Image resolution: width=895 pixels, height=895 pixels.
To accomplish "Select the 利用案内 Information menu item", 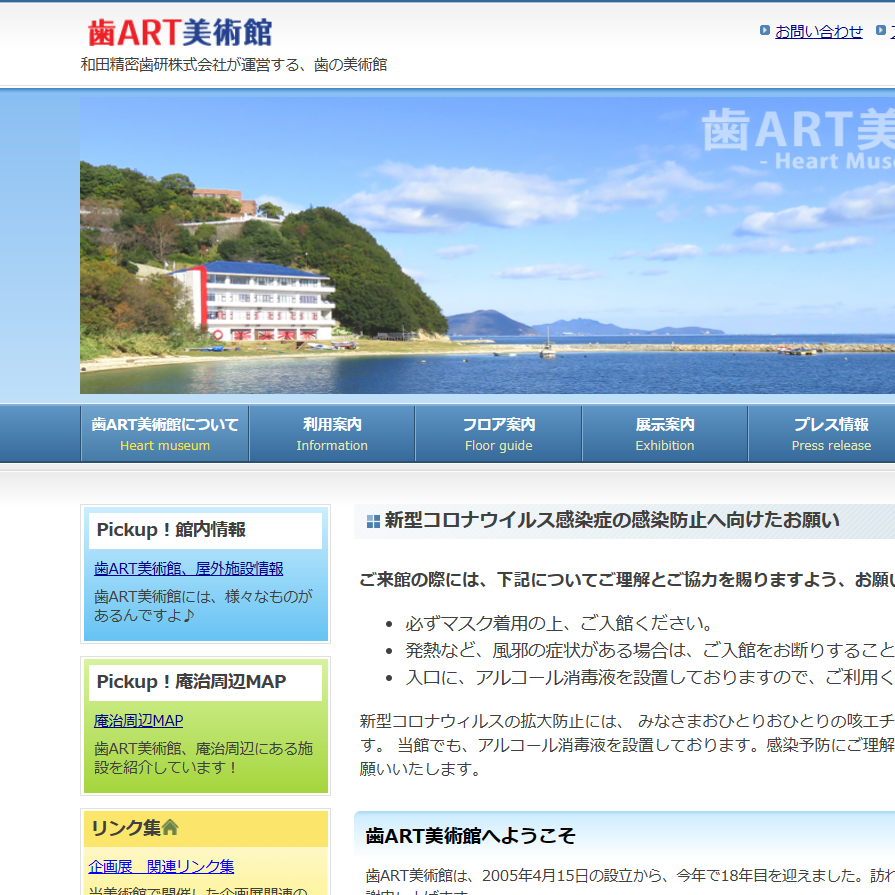I will tap(332, 434).
